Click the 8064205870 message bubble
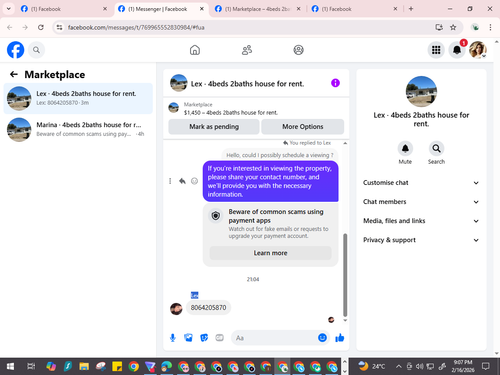Viewport: 500px width, 375px height. tap(208, 307)
